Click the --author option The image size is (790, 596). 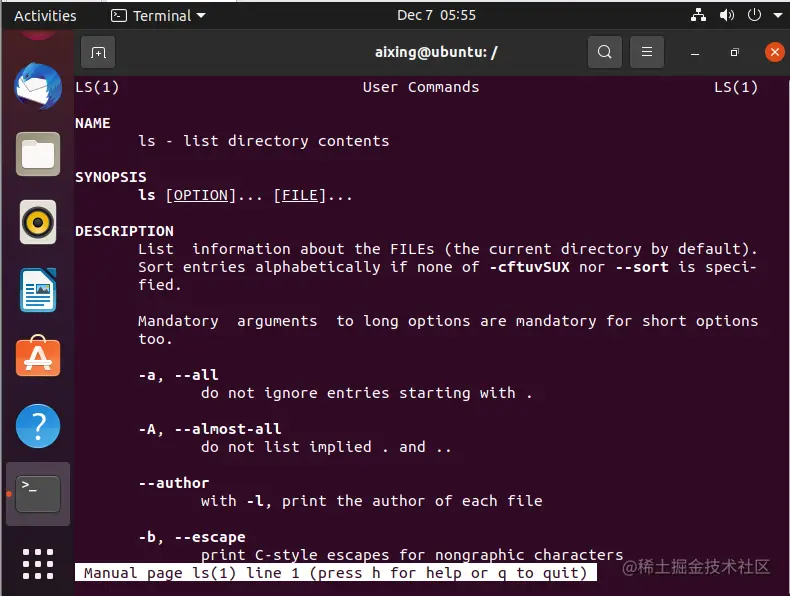tap(174, 483)
